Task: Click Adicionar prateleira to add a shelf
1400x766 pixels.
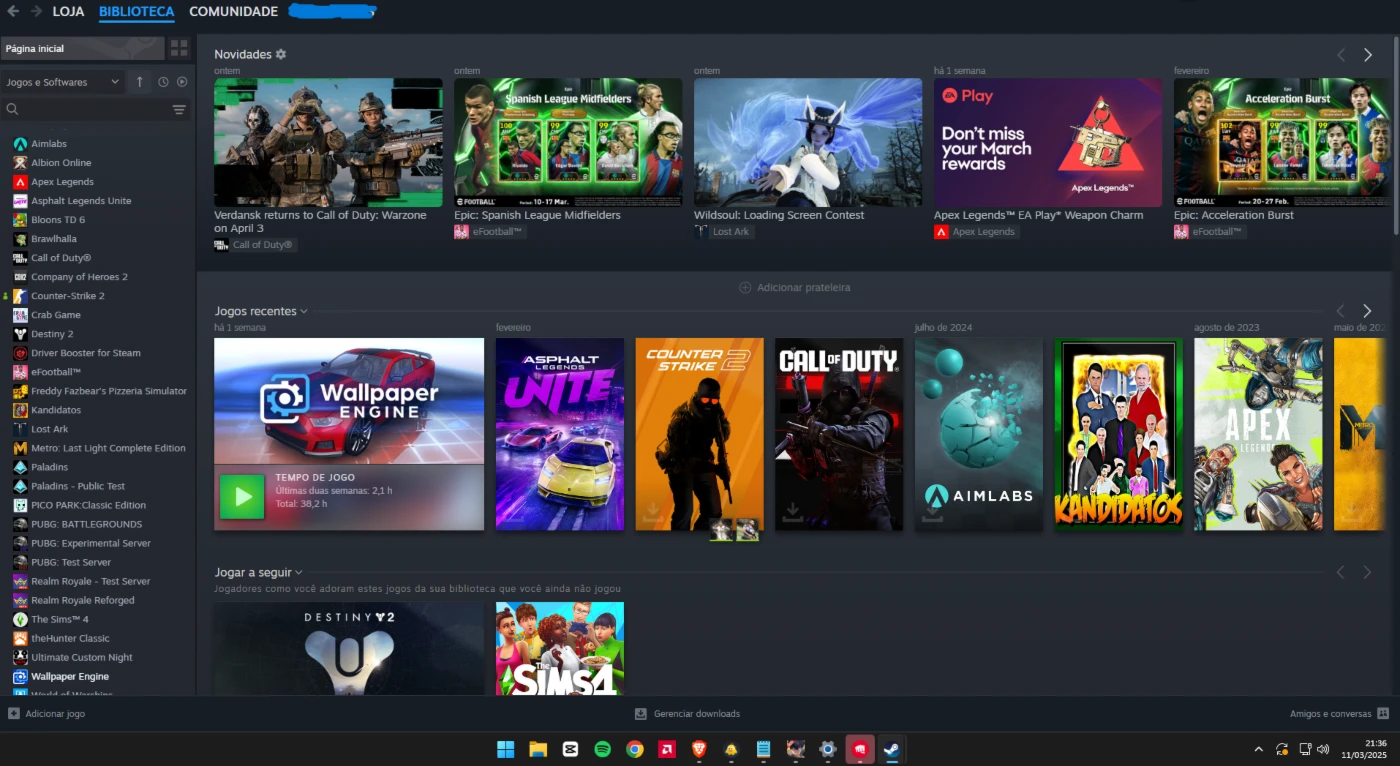Action: click(x=795, y=288)
